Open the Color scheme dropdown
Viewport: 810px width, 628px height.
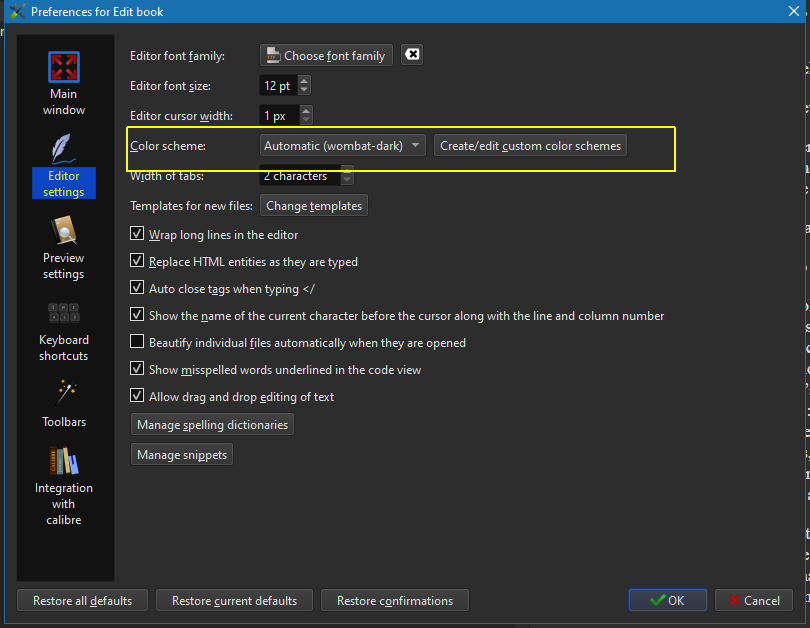342,146
